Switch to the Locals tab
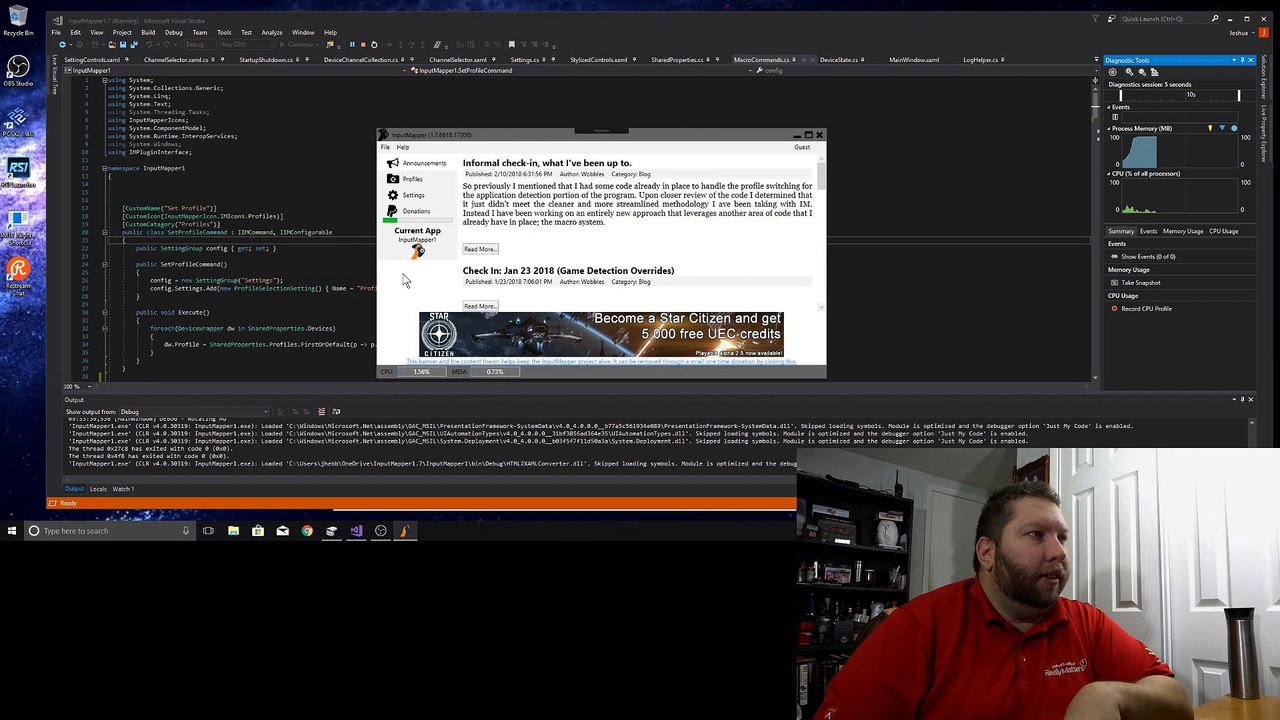The image size is (1280, 720). [x=98, y=489]
